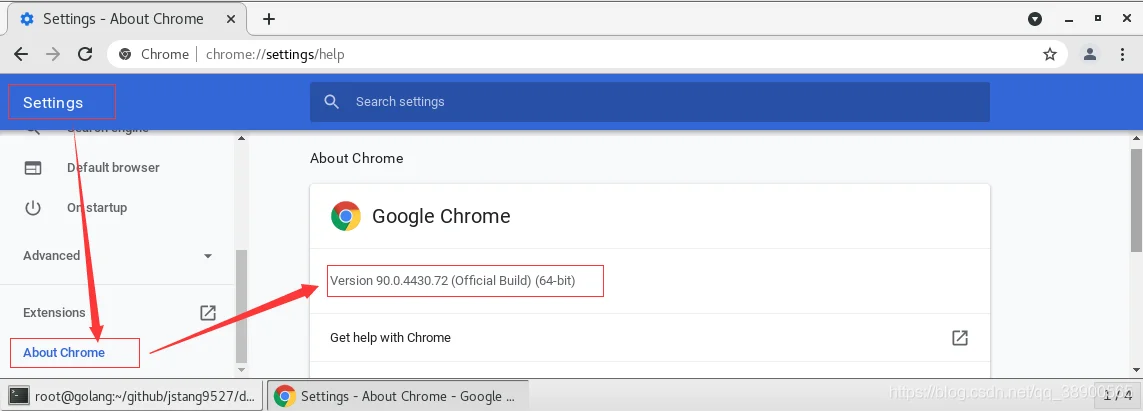
Task: Click the forward navigation arrow
Action: [52, 54]
